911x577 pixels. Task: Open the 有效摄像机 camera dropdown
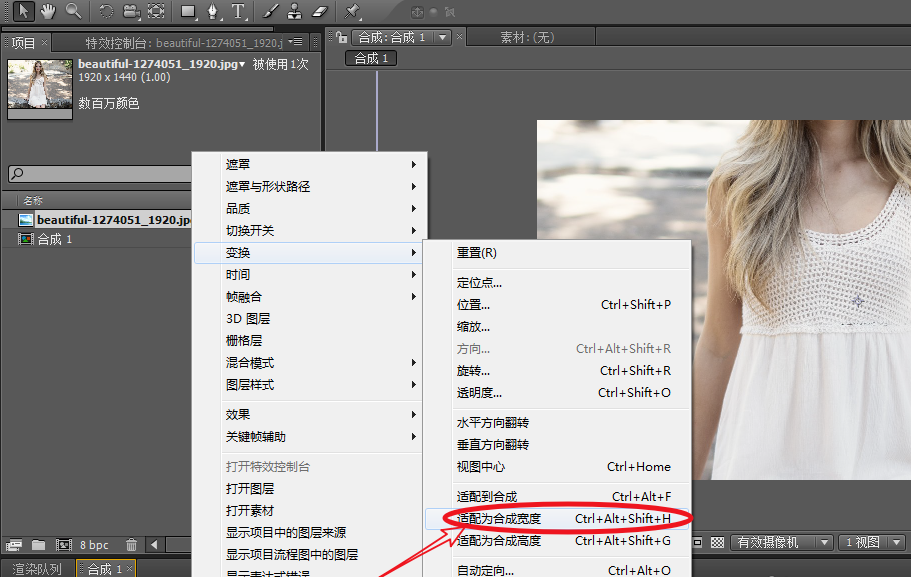click(781, 542)
